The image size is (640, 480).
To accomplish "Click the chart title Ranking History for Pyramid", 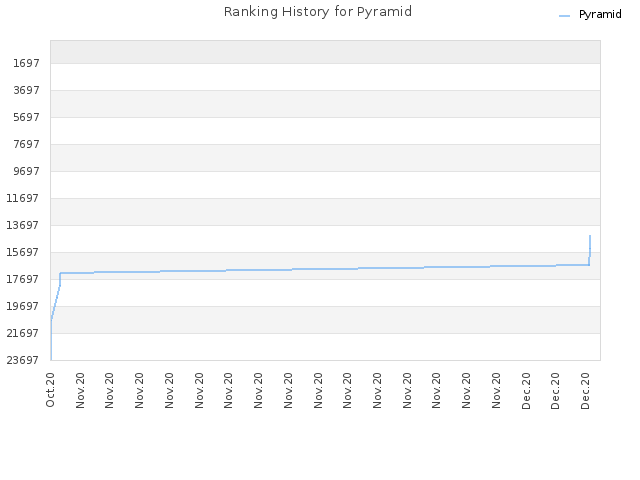I will coord(318,12).
